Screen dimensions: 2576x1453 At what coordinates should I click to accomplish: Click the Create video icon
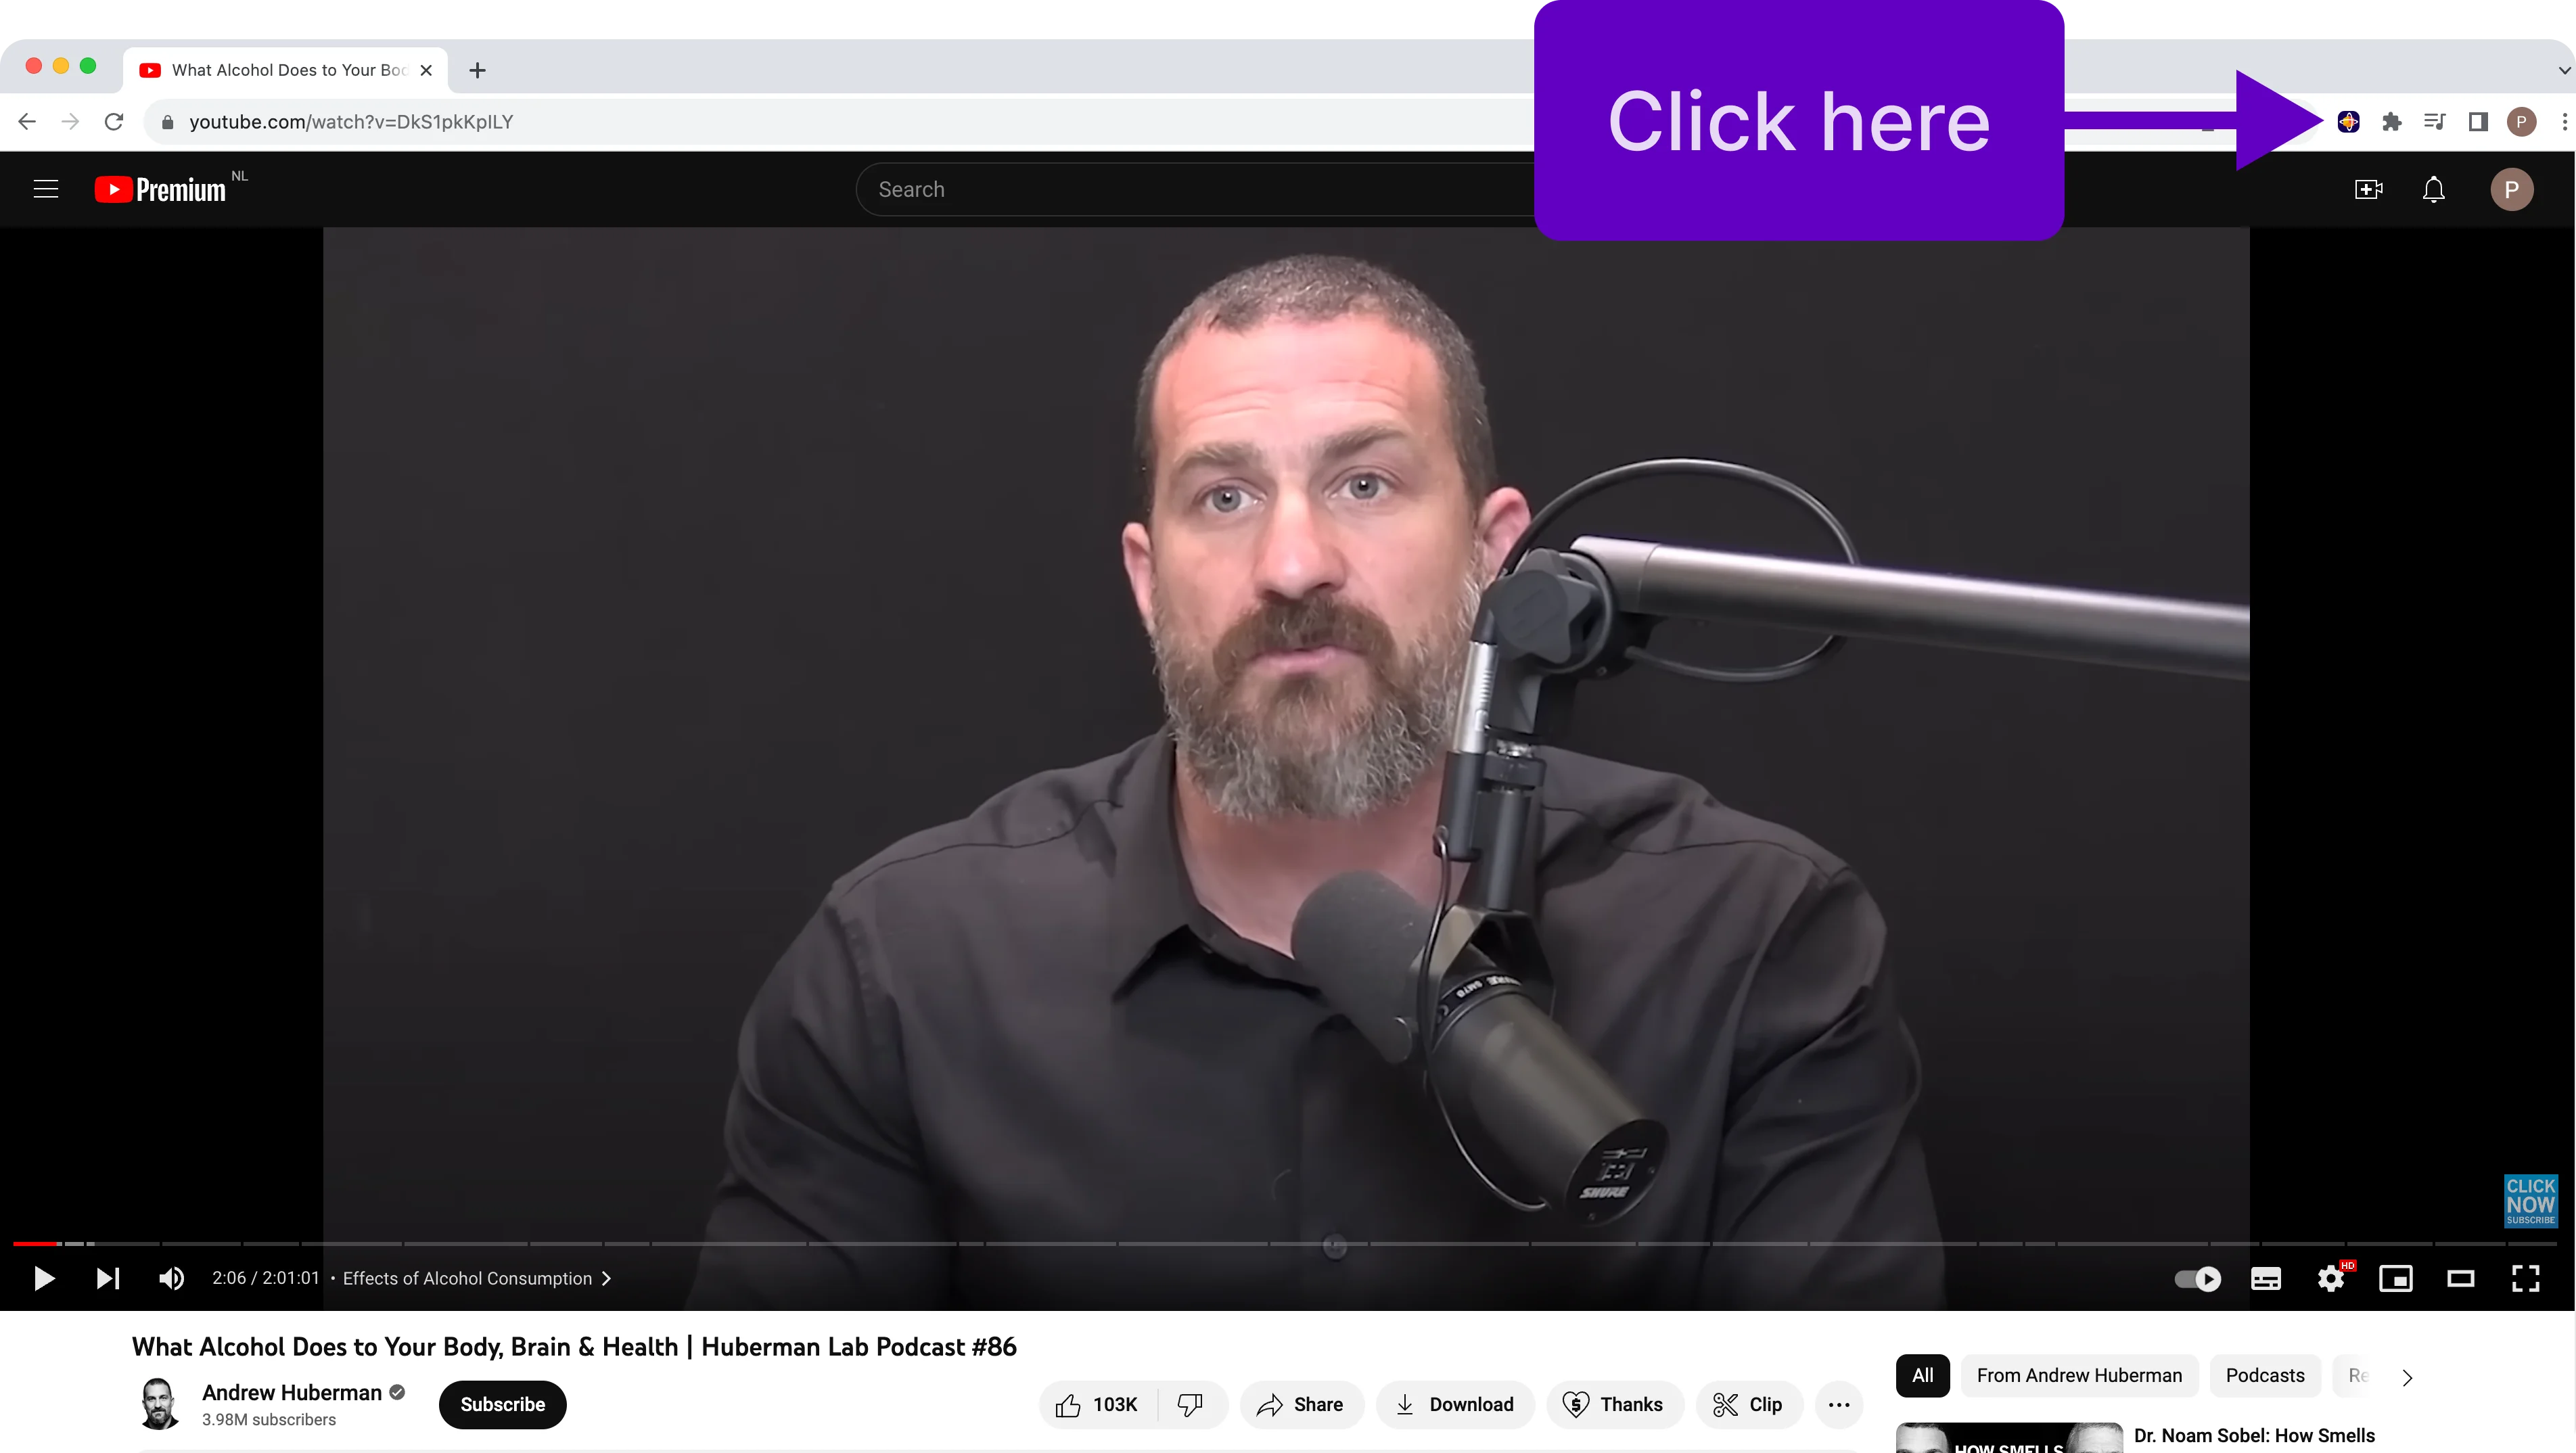pyautogui.click(x=2368, y=189)
